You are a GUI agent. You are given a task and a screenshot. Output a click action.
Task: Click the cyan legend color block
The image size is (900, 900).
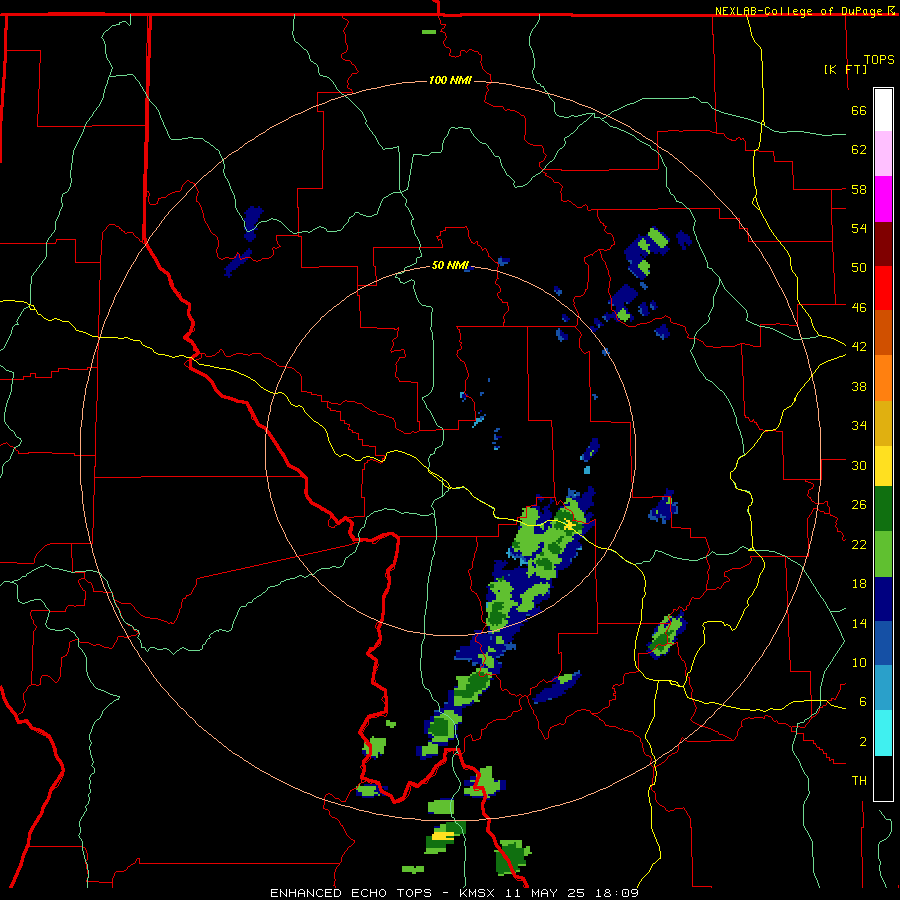tap(883, 733)
